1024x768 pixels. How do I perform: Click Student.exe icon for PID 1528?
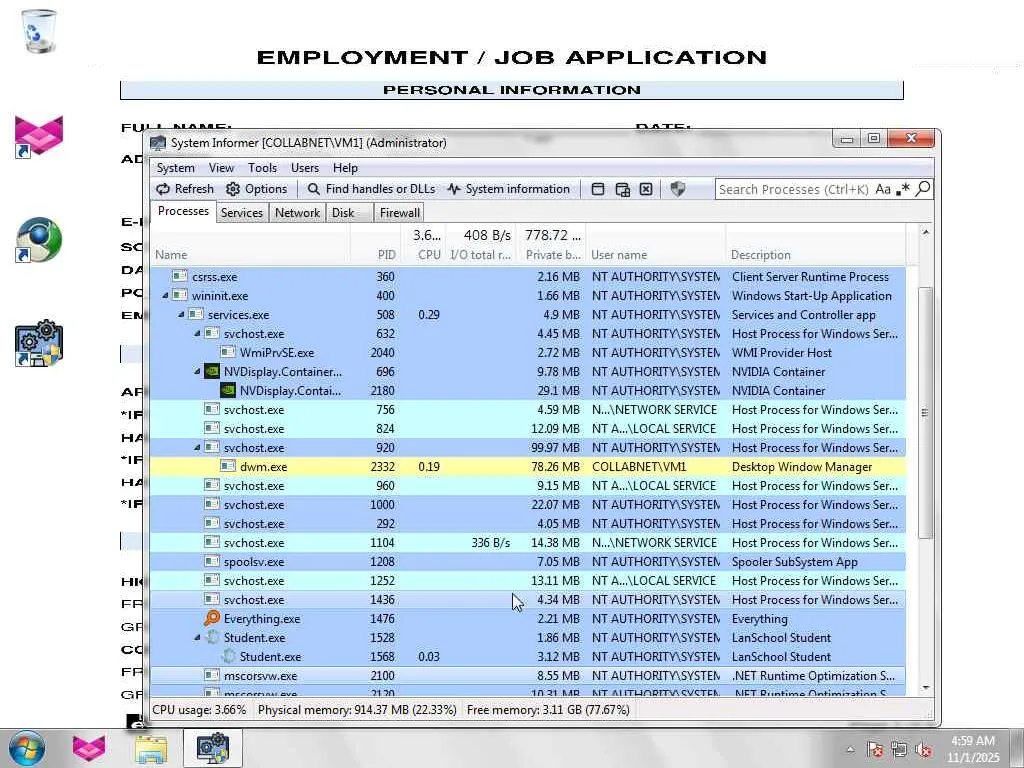coord(212,637)
